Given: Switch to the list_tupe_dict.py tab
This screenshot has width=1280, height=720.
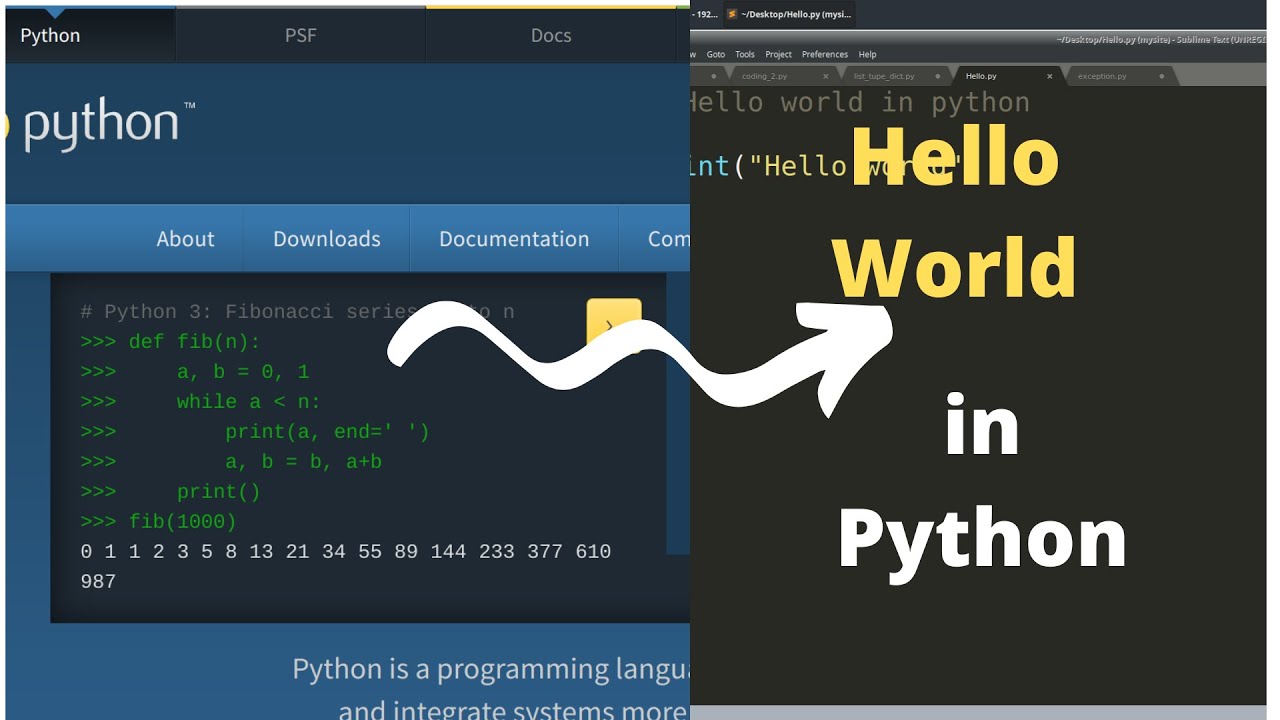Looking at the screenshot, I should coord(883,76).
